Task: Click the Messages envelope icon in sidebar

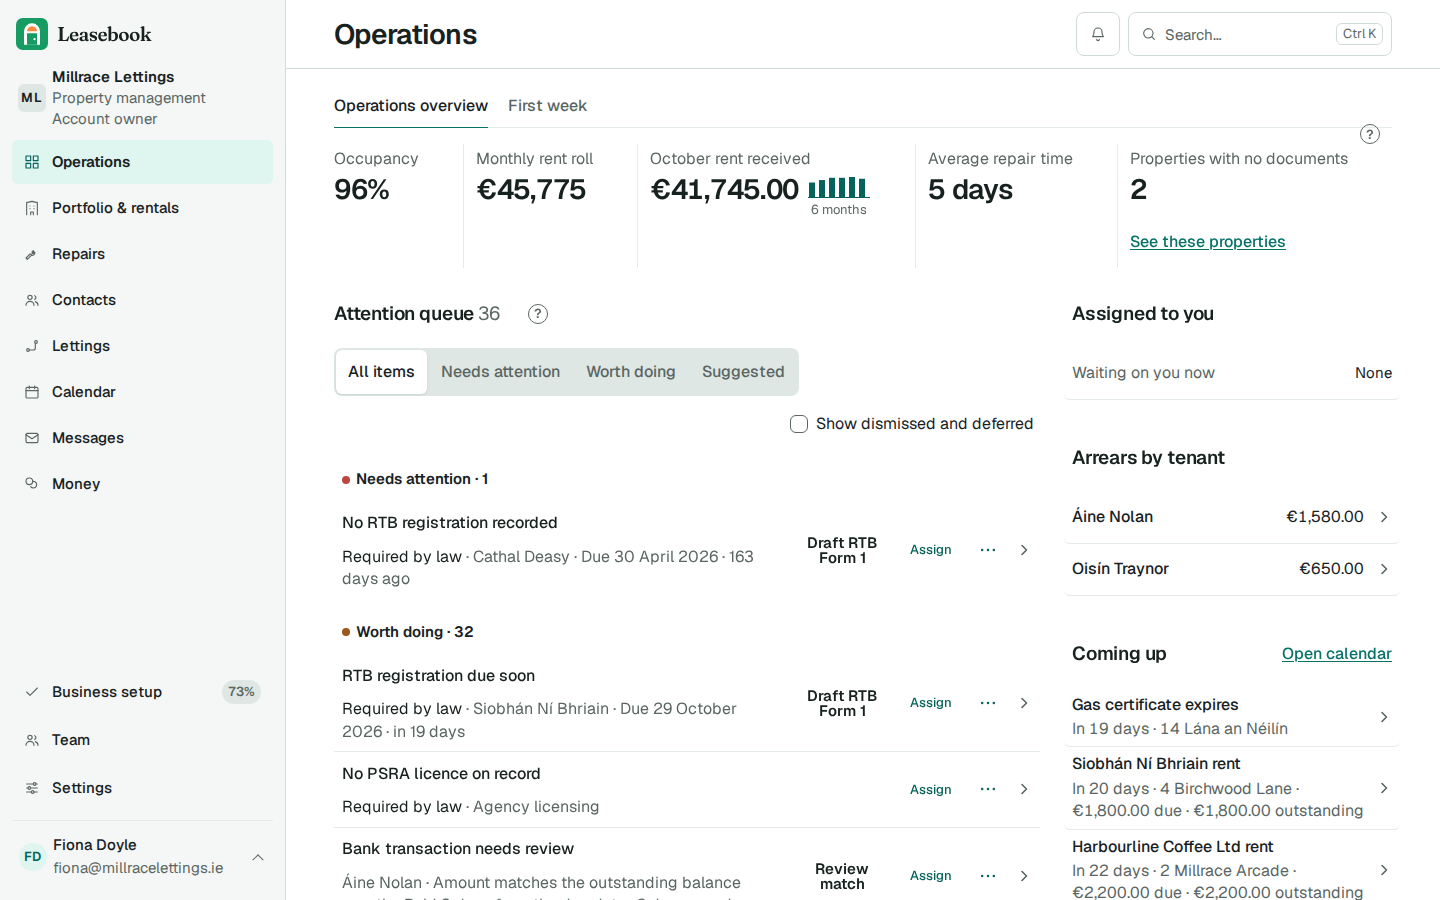Action: tap(32, 438)
